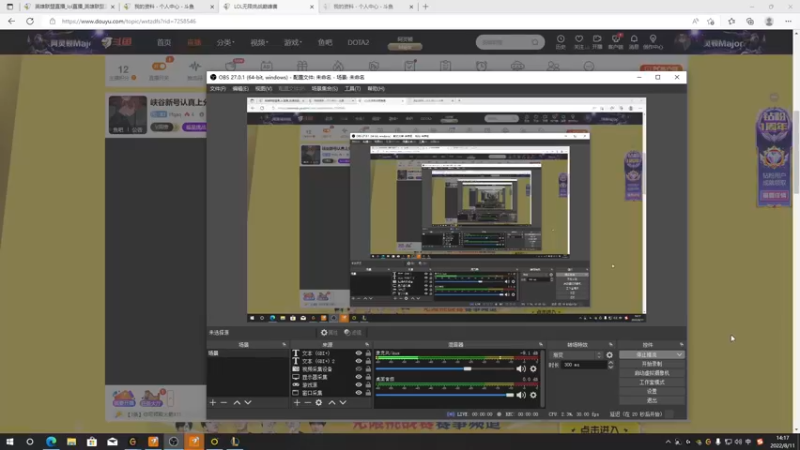Open the OBS 工具(T) menu
The image size is (800, 450).
tap(353, 89)
